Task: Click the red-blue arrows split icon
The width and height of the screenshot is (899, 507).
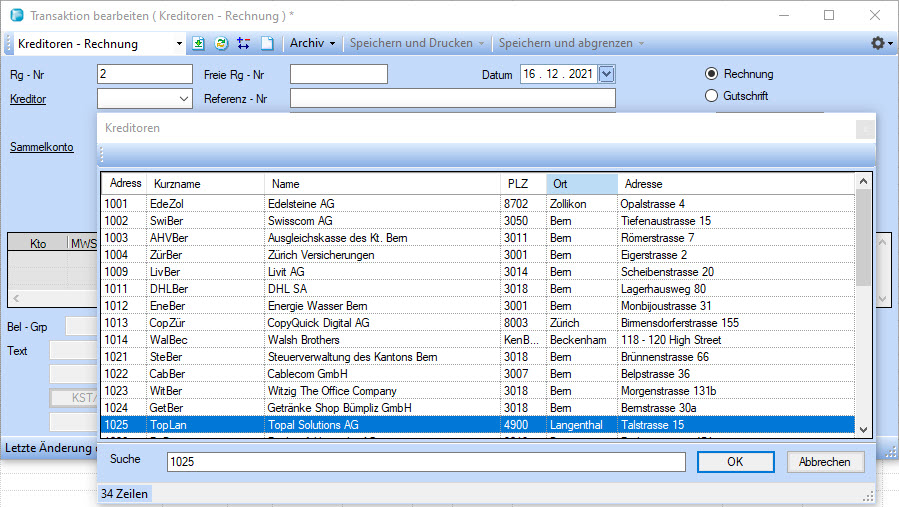Action: point(244,44)
